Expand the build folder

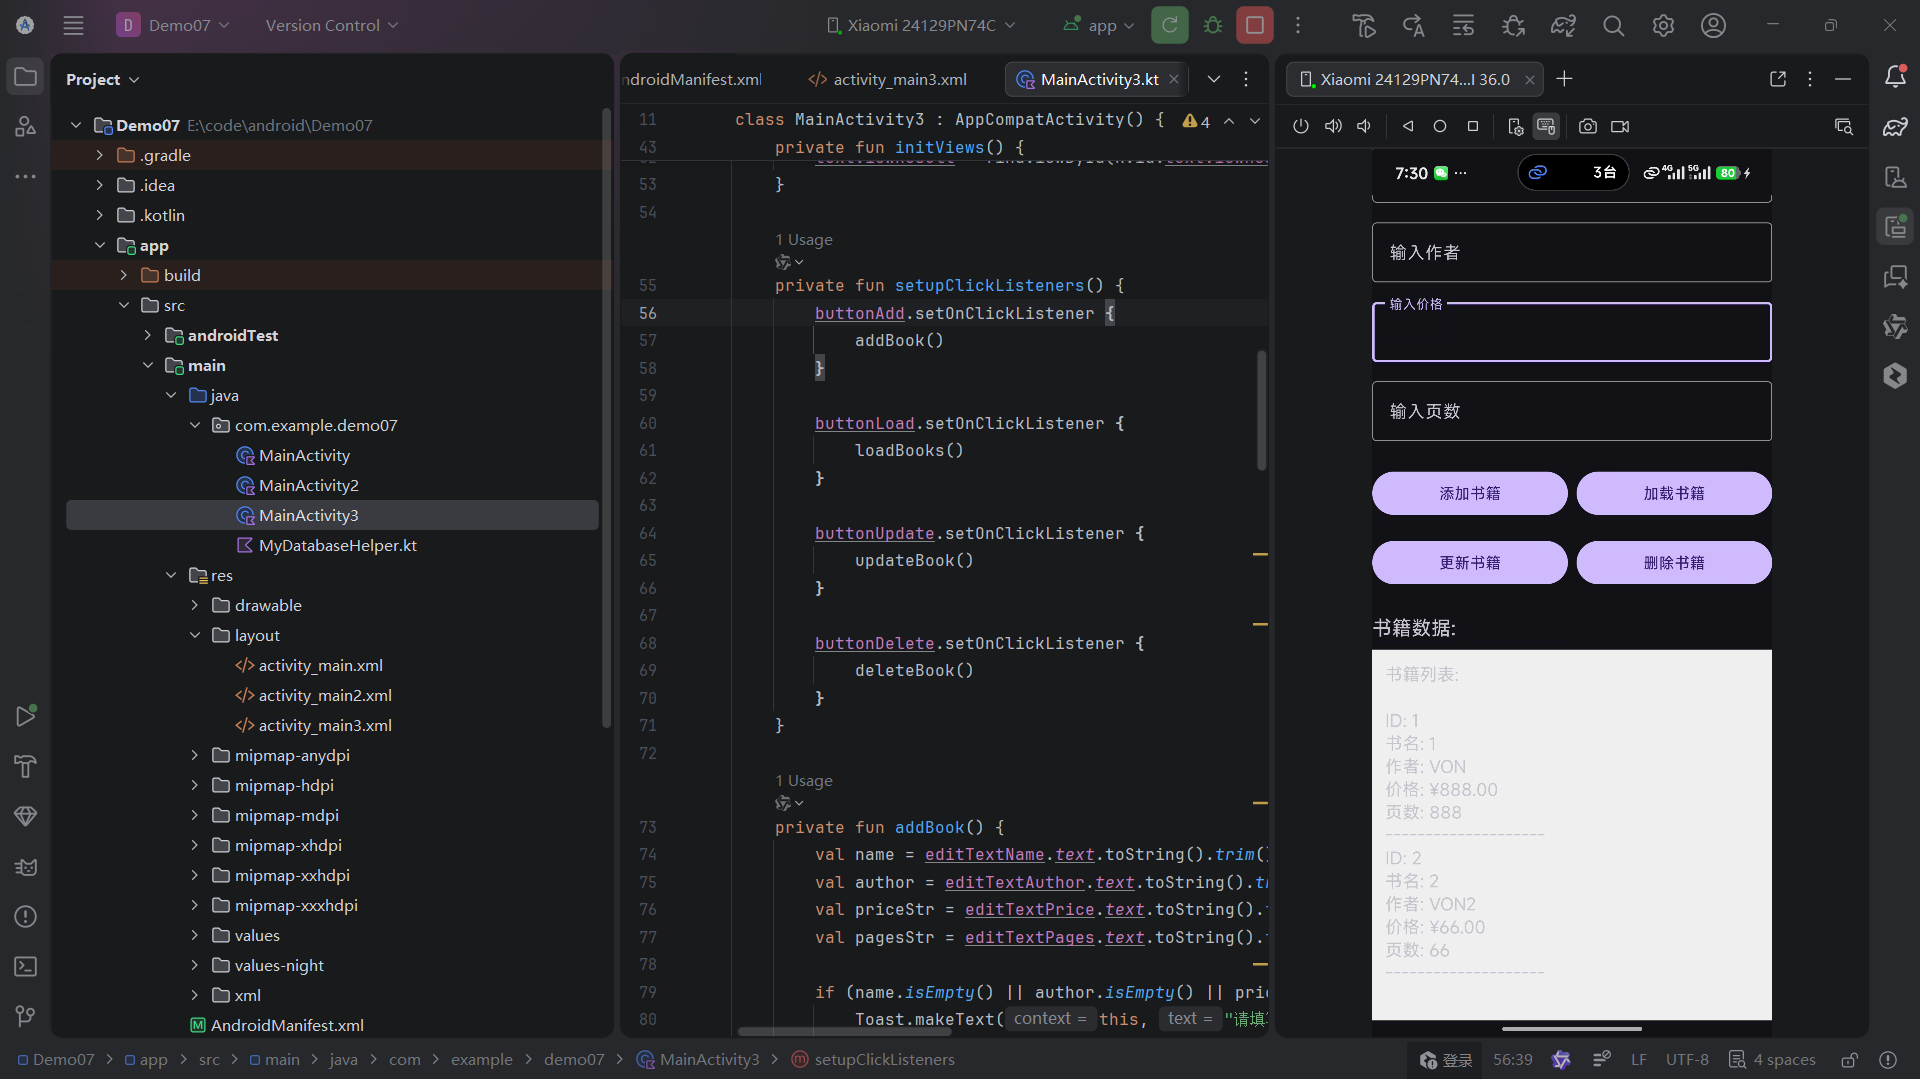[123, 275]
